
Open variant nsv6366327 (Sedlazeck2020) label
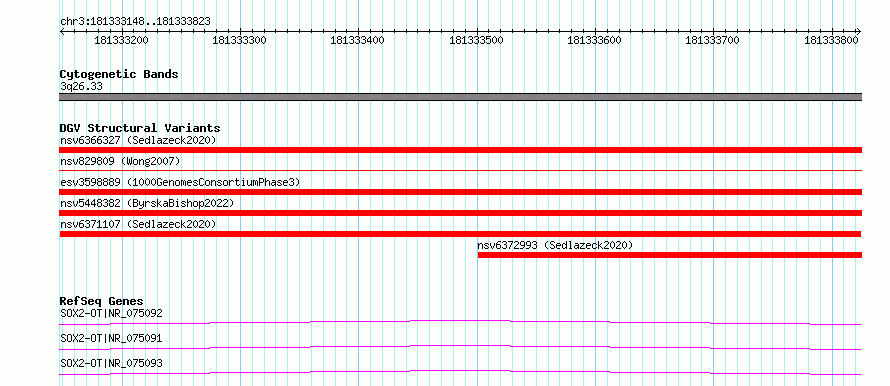pyautogui.click(x=138, y=140)
